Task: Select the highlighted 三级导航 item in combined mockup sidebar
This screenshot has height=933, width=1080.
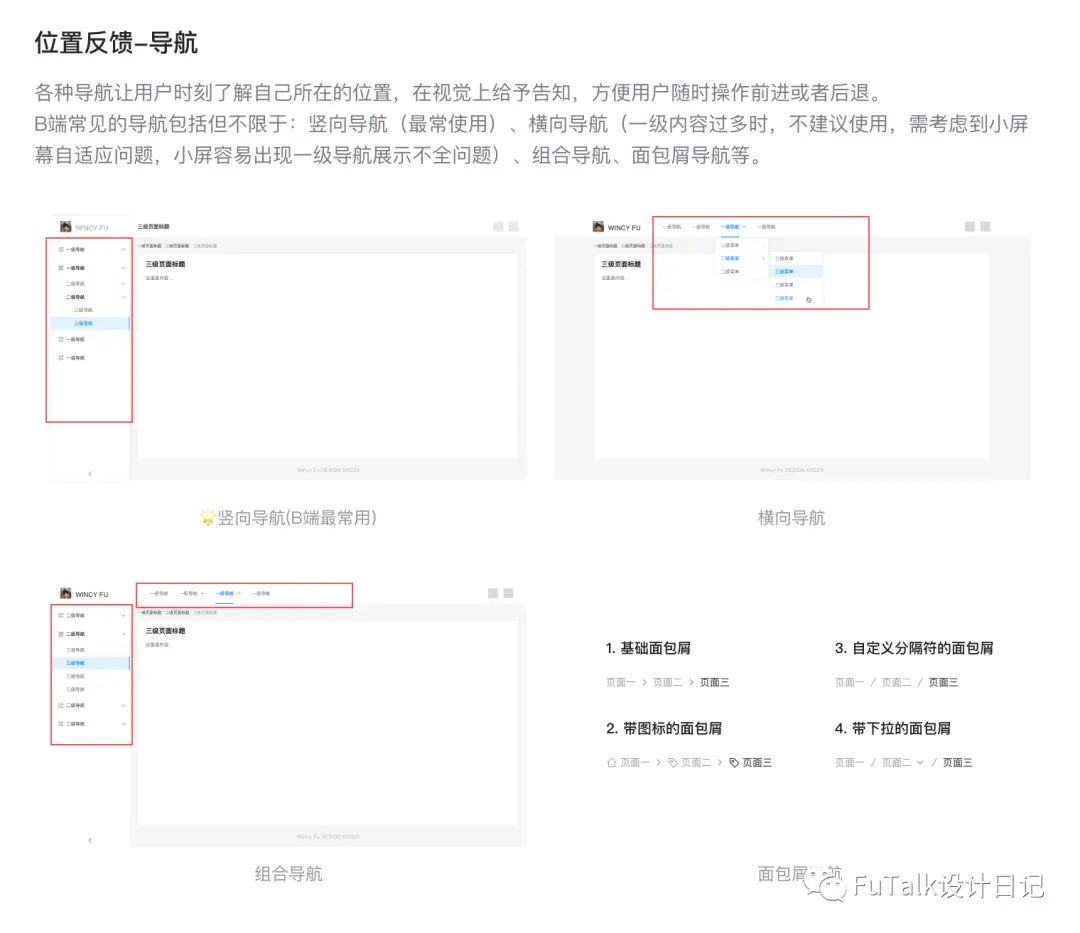Action: pos(91,663)
